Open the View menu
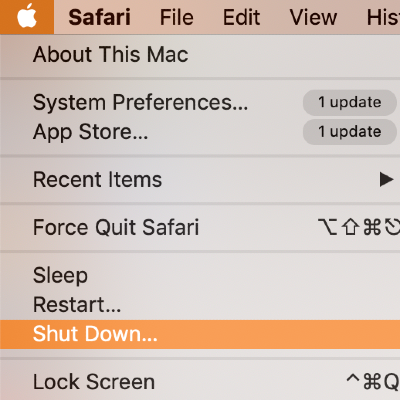 pos(313,17)
